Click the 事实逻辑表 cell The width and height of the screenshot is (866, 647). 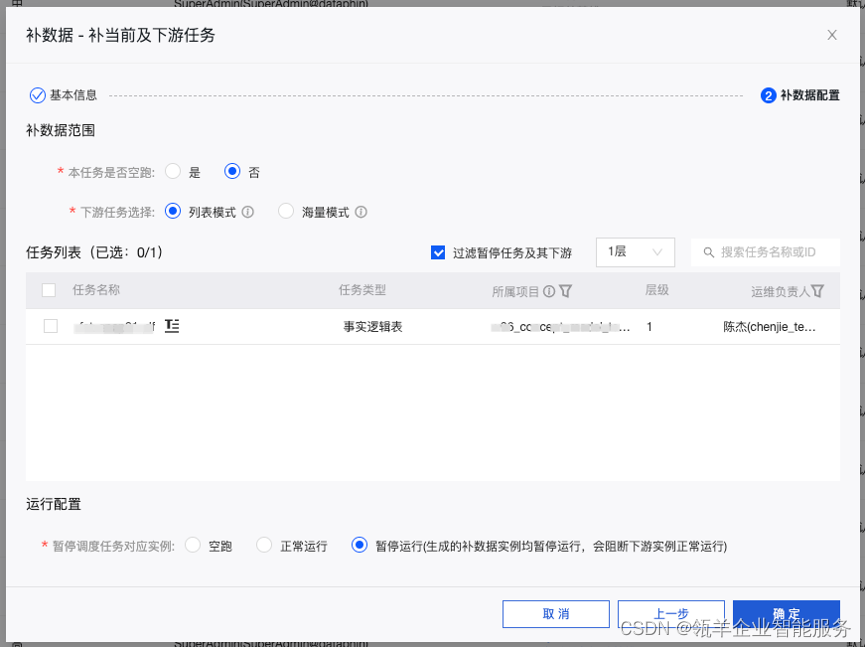pyautogui.click(x=373, y=327)
